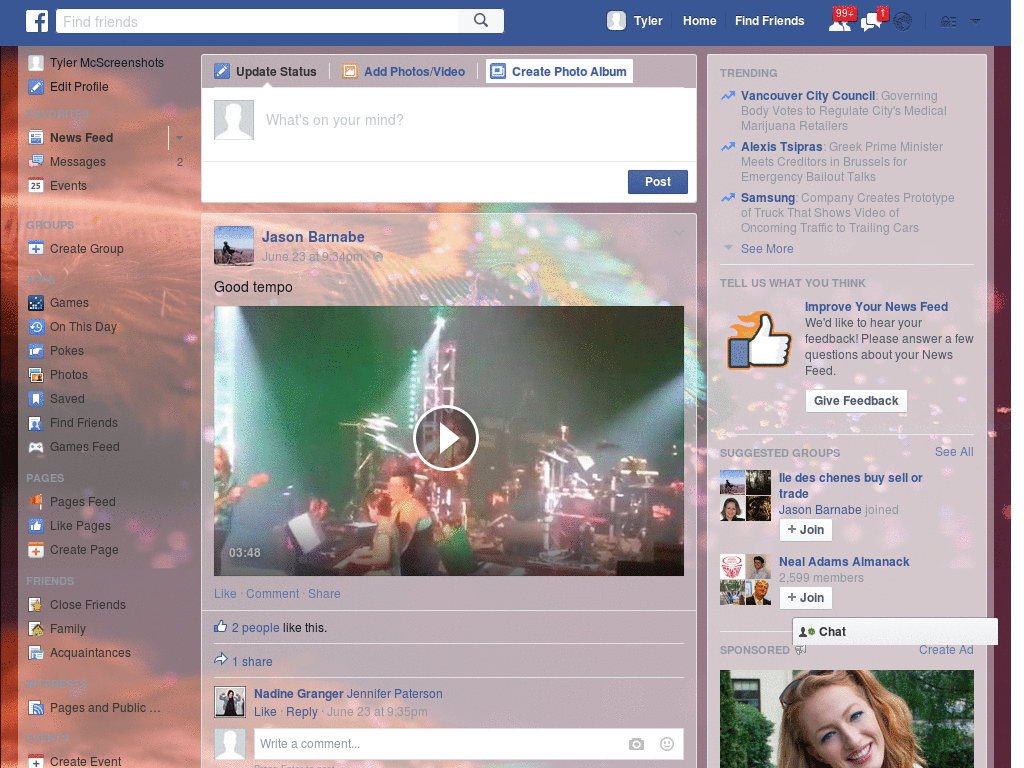Click the Games Feed controller icon
Screen dimensions: 1024x768
pos(36,447)
